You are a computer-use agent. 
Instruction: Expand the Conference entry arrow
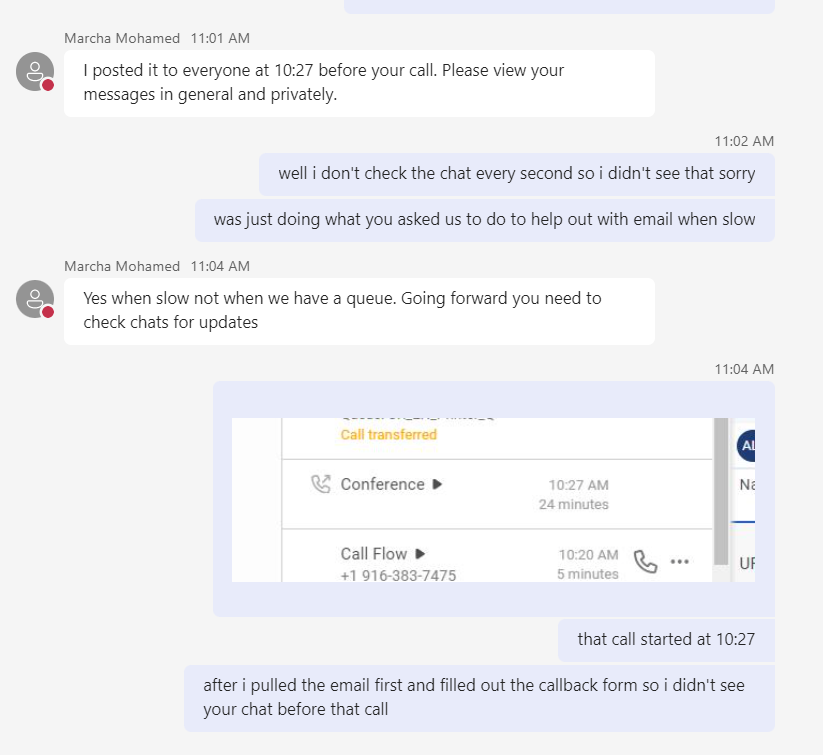pos(437,484)
